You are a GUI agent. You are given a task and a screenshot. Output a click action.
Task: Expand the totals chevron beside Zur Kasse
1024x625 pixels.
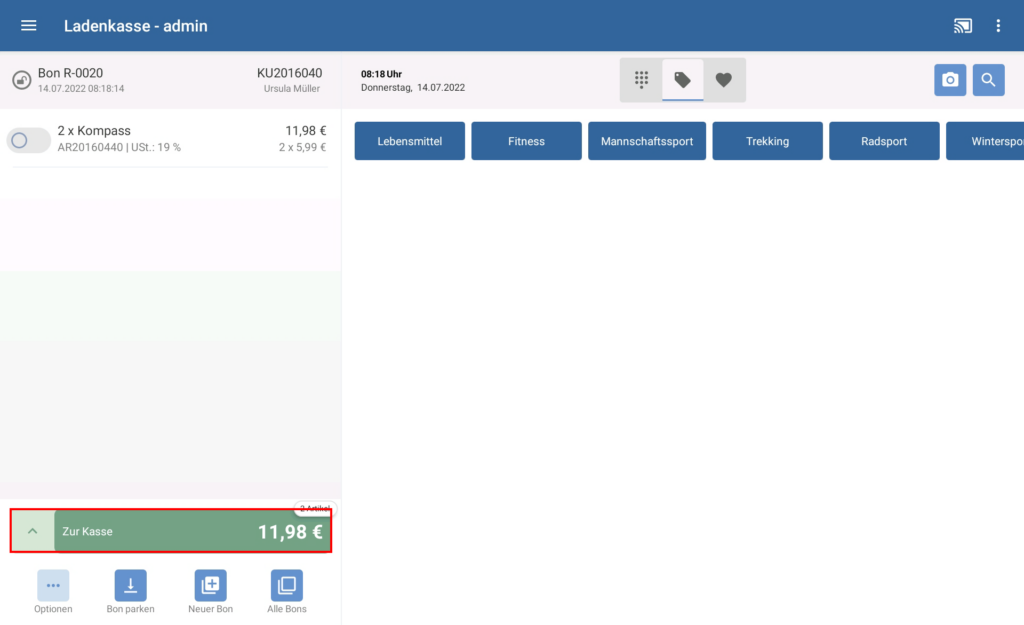[x=33, y=531]
